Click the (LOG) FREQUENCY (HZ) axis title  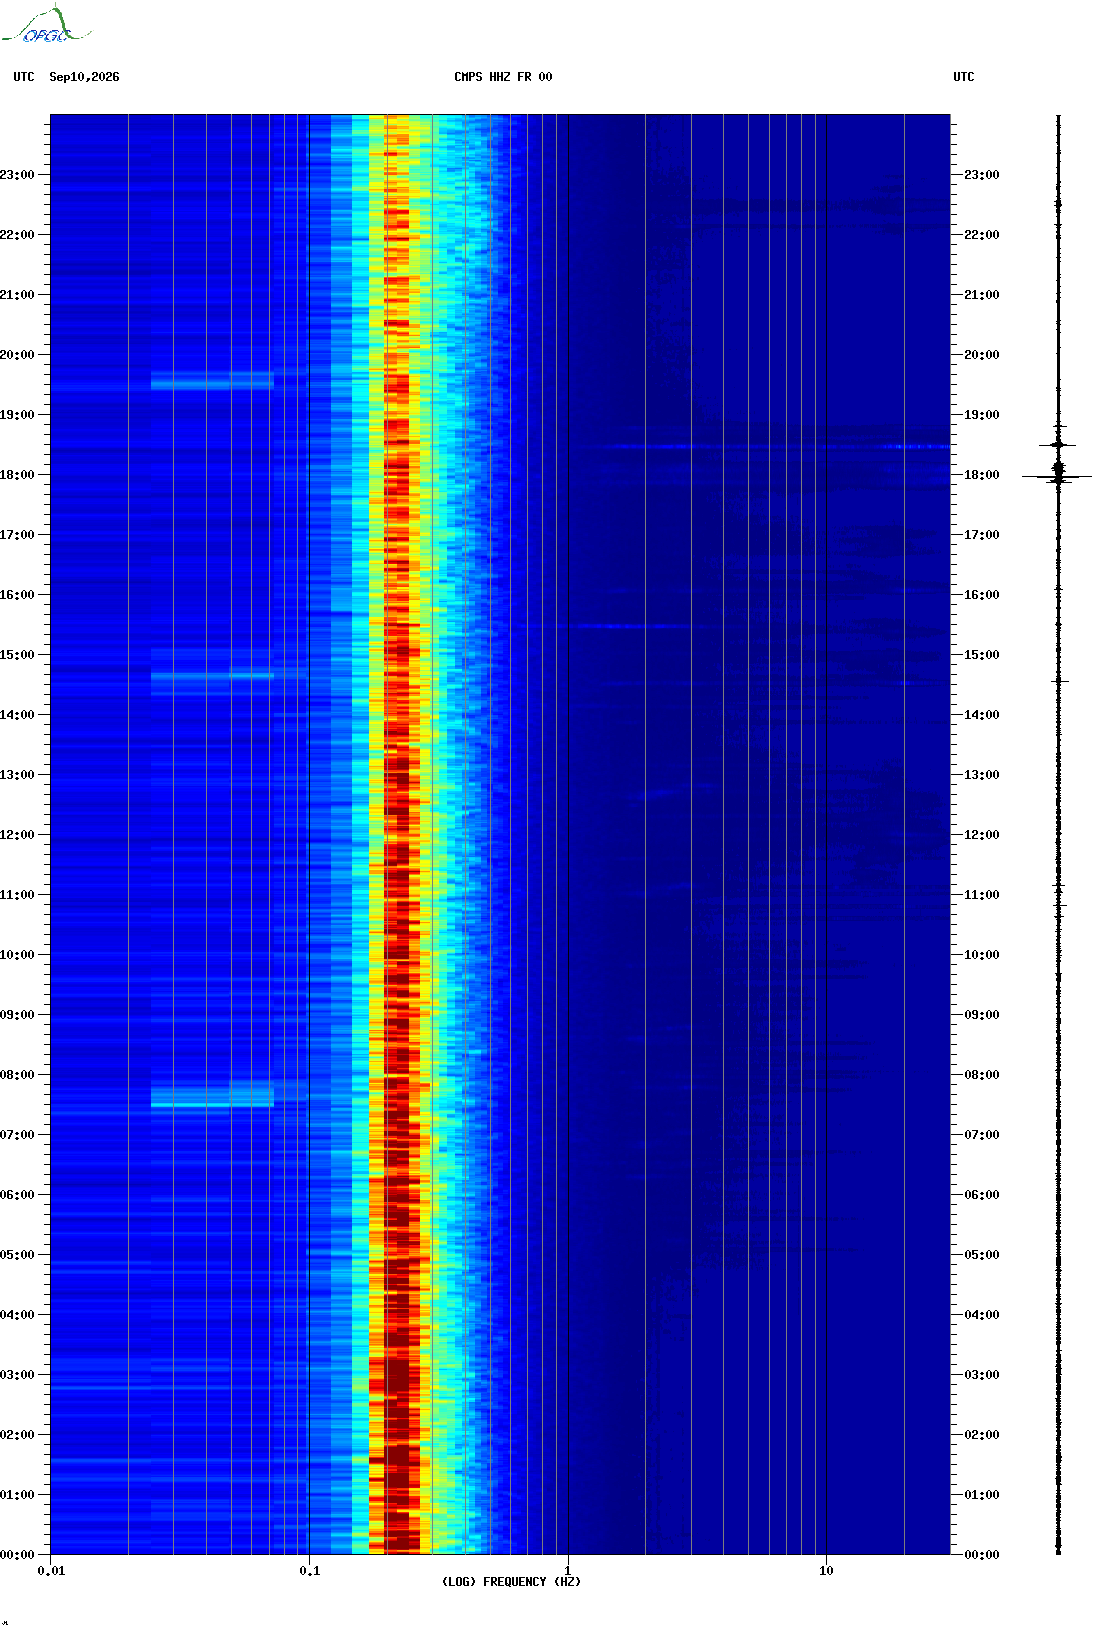coord(511,1582)
